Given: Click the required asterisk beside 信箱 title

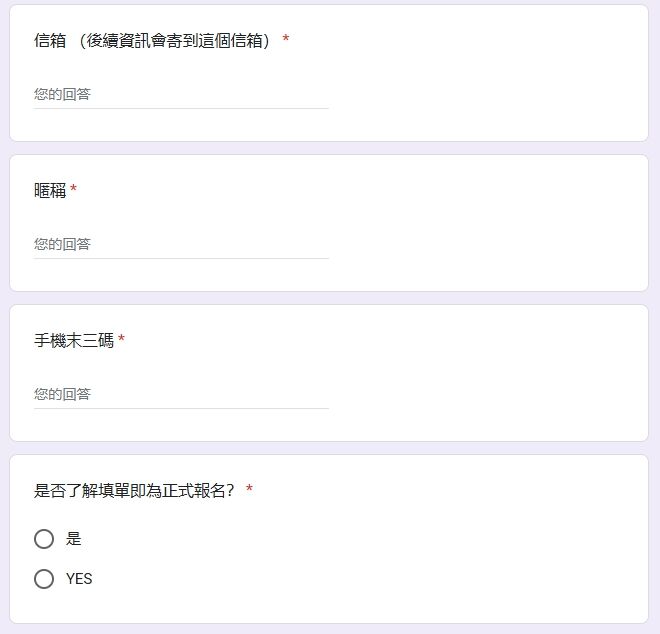Looking at the screenshot, I should (x=286, y=39).
